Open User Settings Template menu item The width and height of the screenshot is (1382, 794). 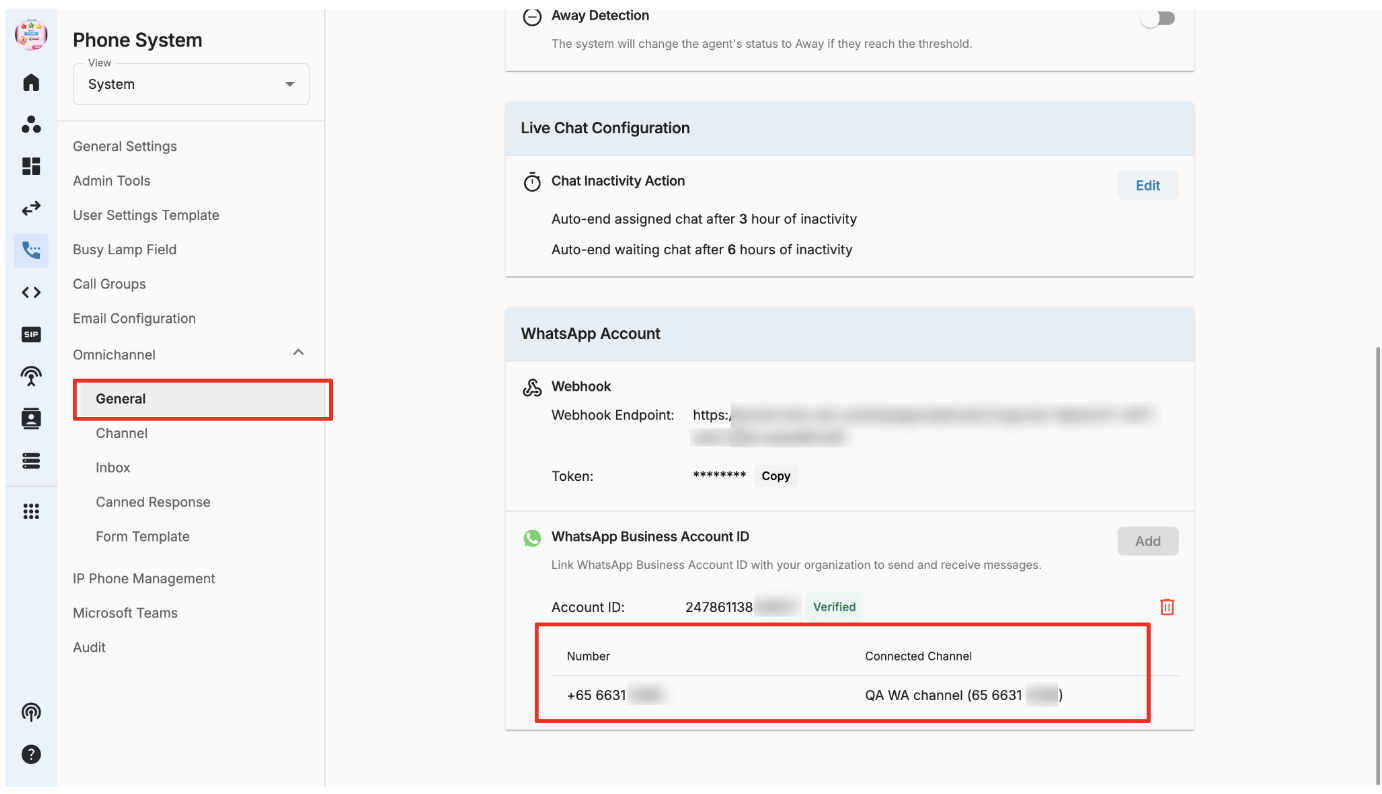click(x=146, y=215)
